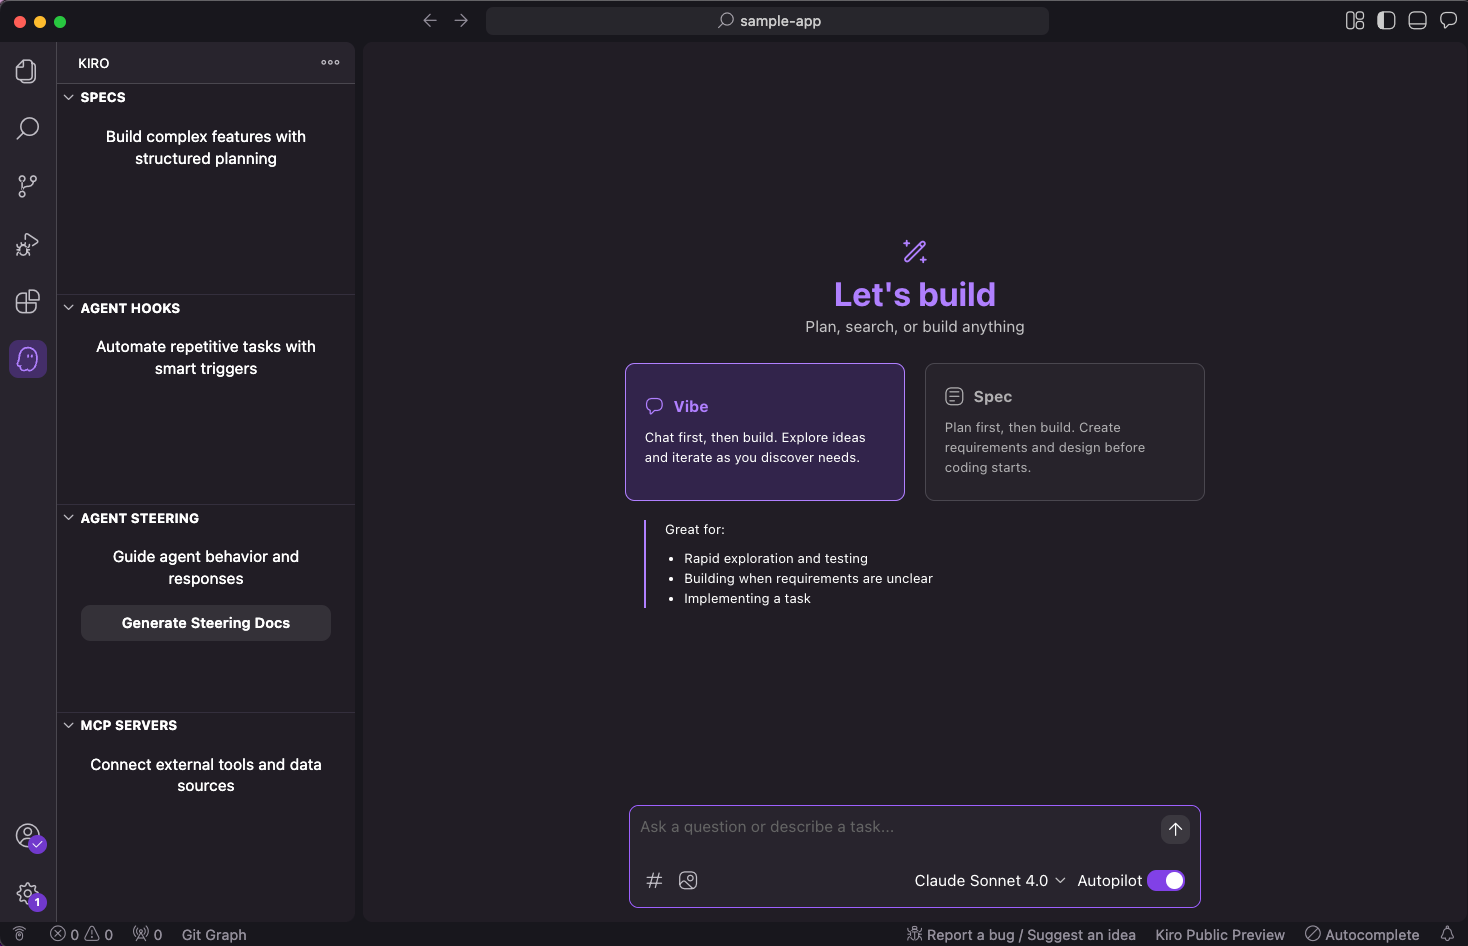The height and width of the screenshot is (946, 1468).
Task: Go back using the left arrow
Action: click(x=430, y=20)
